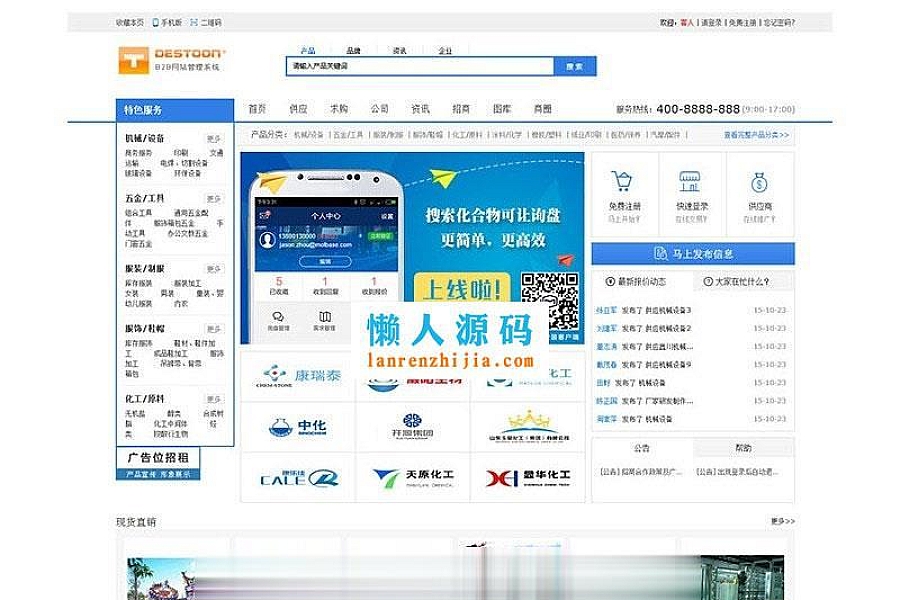The image size is (900, 600).
Task: Open the 五金/工具 category heading
Action: 145,198
